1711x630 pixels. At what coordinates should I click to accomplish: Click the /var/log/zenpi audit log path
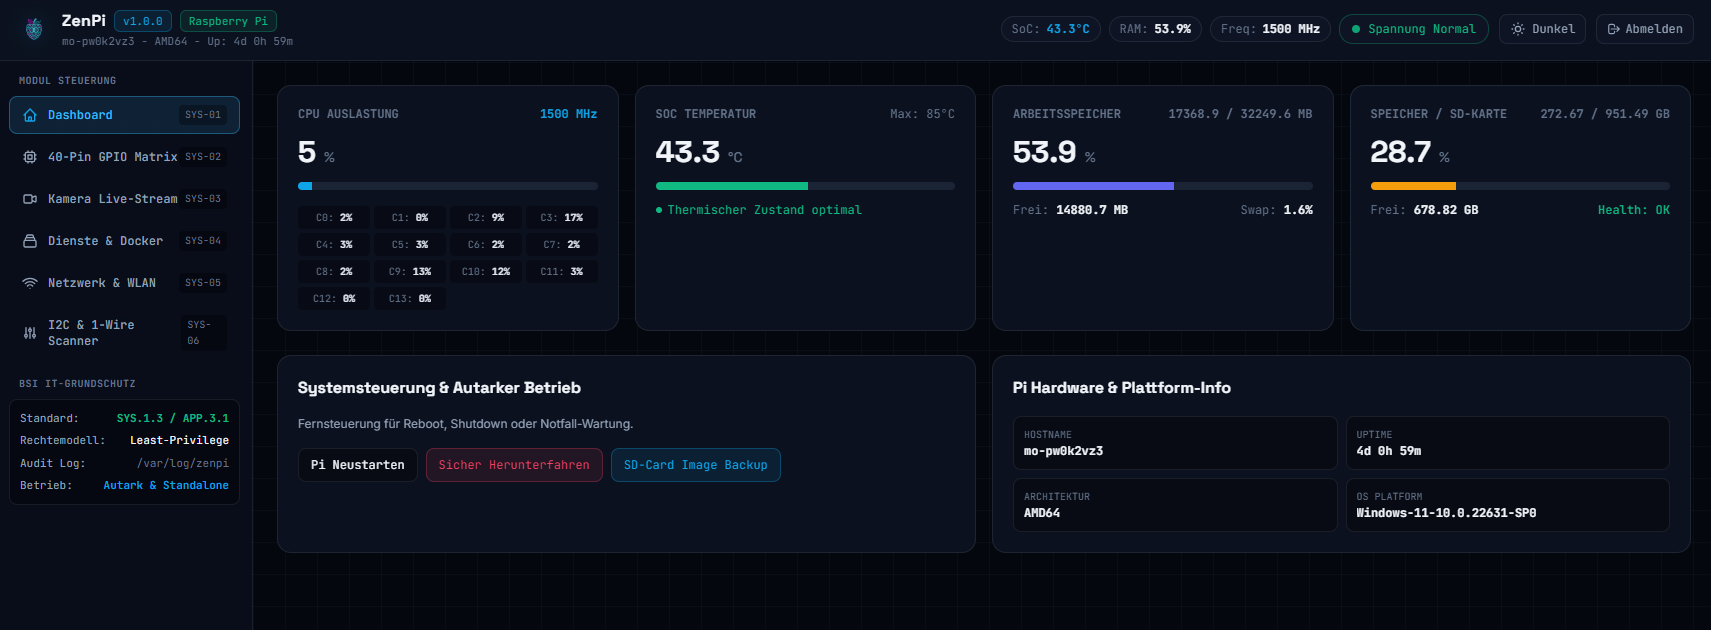click(183, 463)
